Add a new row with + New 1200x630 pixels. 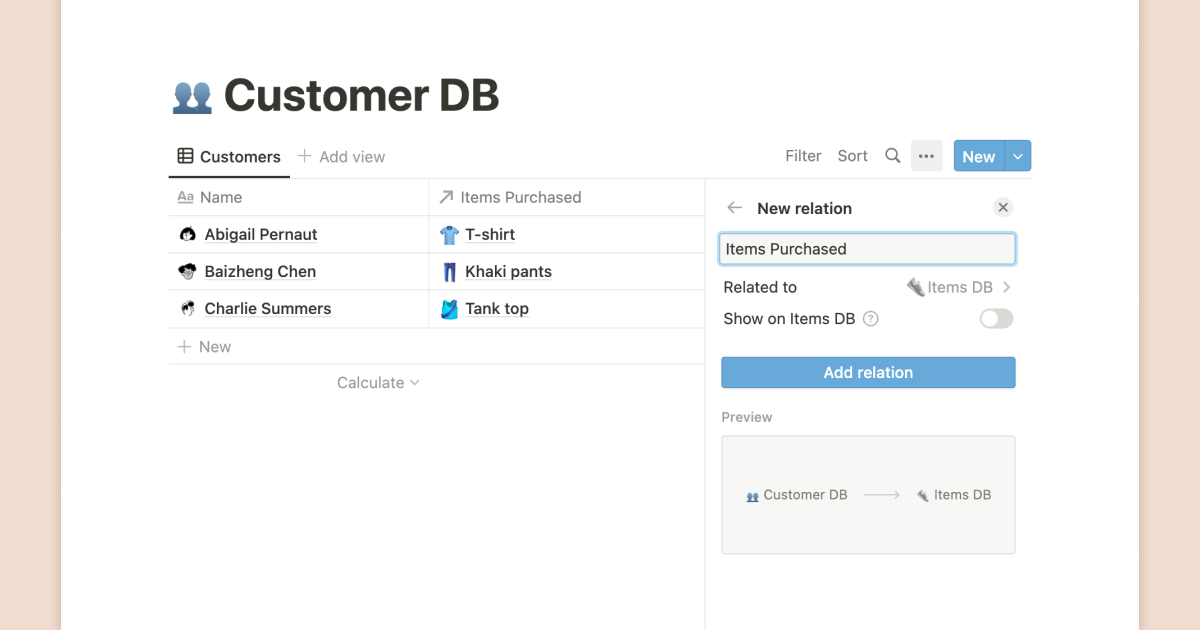[204, 347]
